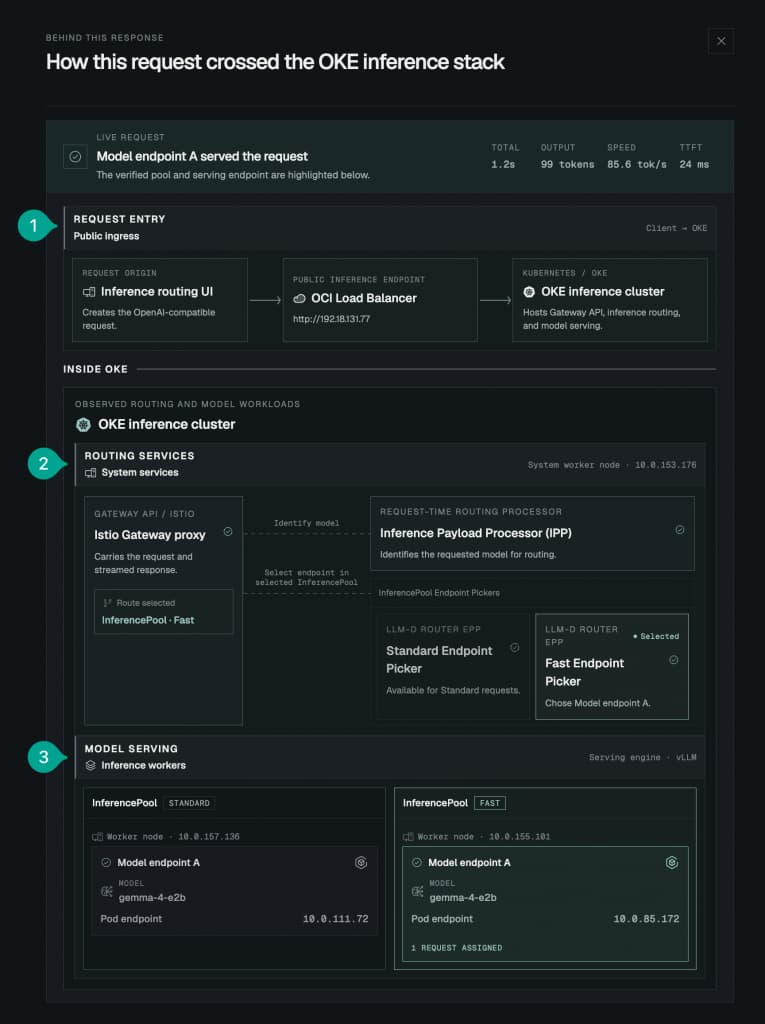This screenshot has width=765, height=1024.
Task: Click the InferencePool · Fast route link
Action: point(148,620)
